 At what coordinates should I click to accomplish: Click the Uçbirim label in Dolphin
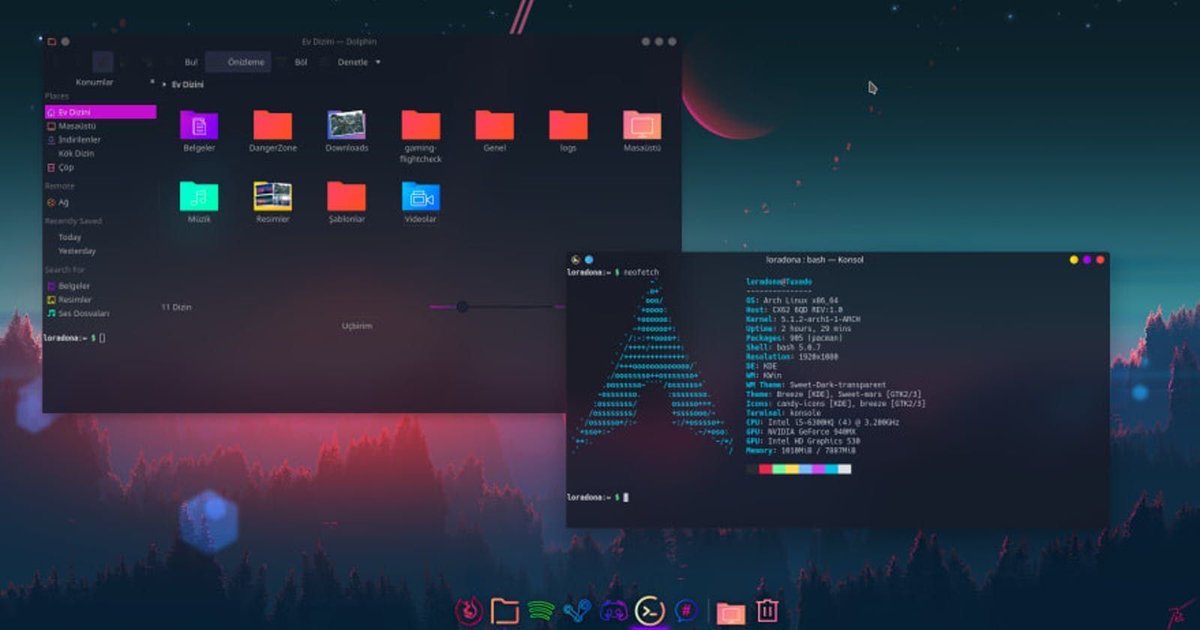click(359, 326)
